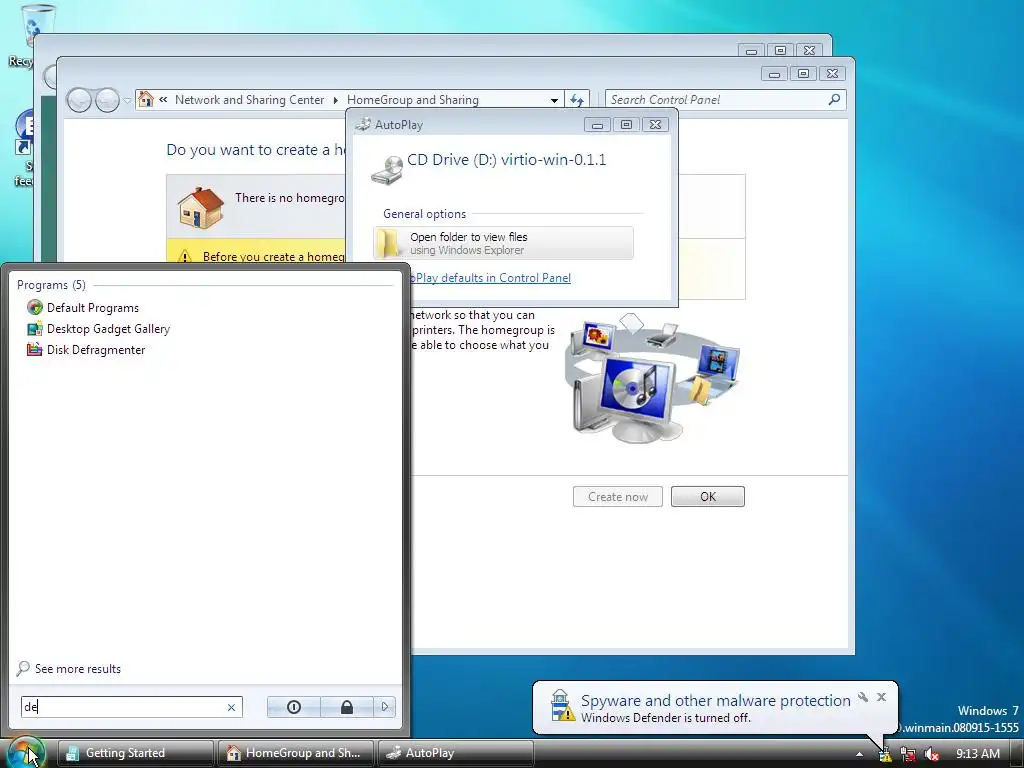Click the search magnifier in Control Panel

(x=834, y=99)
